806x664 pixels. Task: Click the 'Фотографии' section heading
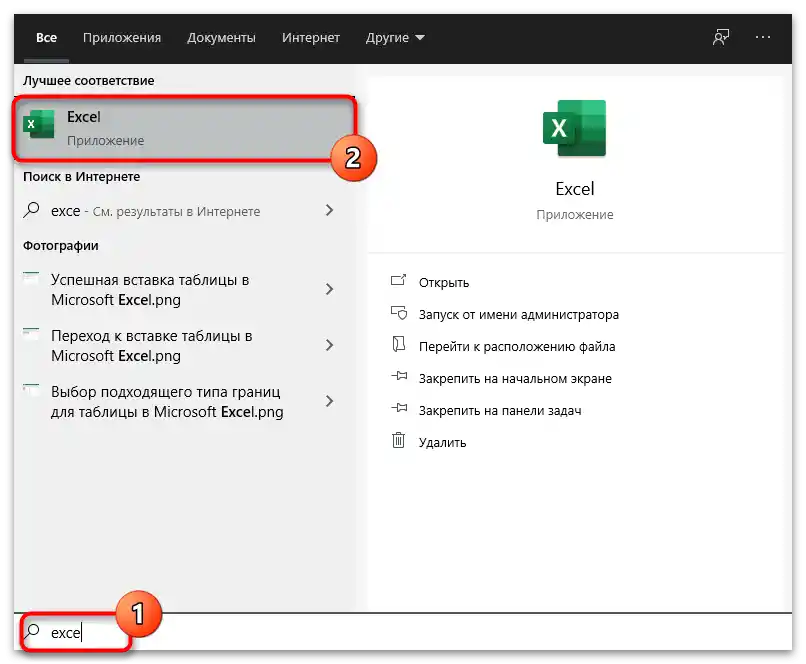[61, 246]
